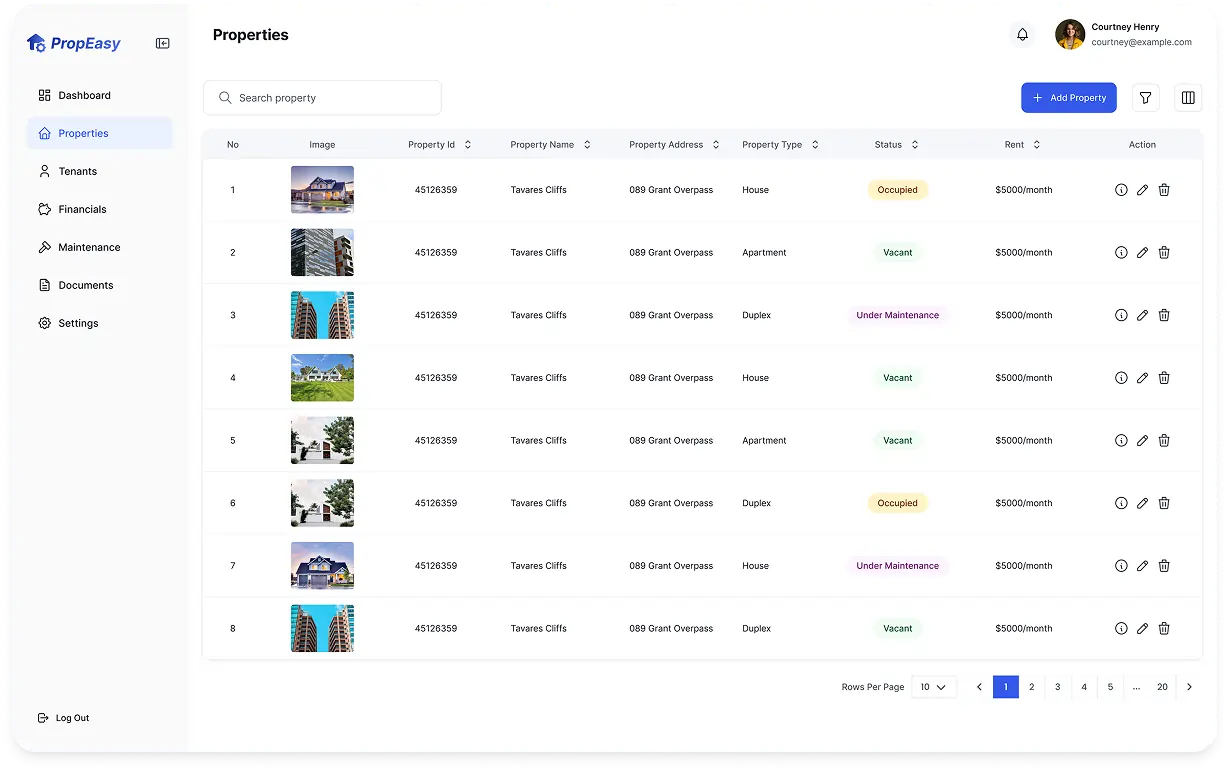This screenshot has height=773, width=1230.
Task: Go to the Maintenance section
Action: click(x=89, y=247)
